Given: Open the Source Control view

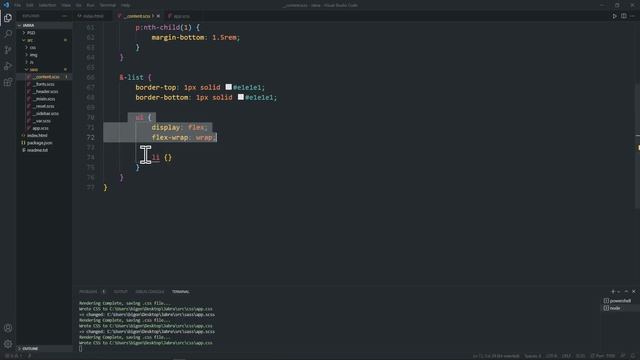Looking at the screenshot, I should pyautogui.click(x=8, y=50).
